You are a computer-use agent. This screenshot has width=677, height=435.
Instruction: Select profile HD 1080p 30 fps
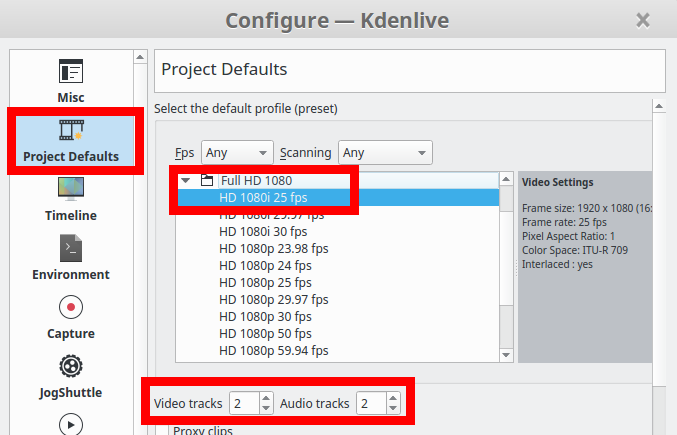click(265, 317)
